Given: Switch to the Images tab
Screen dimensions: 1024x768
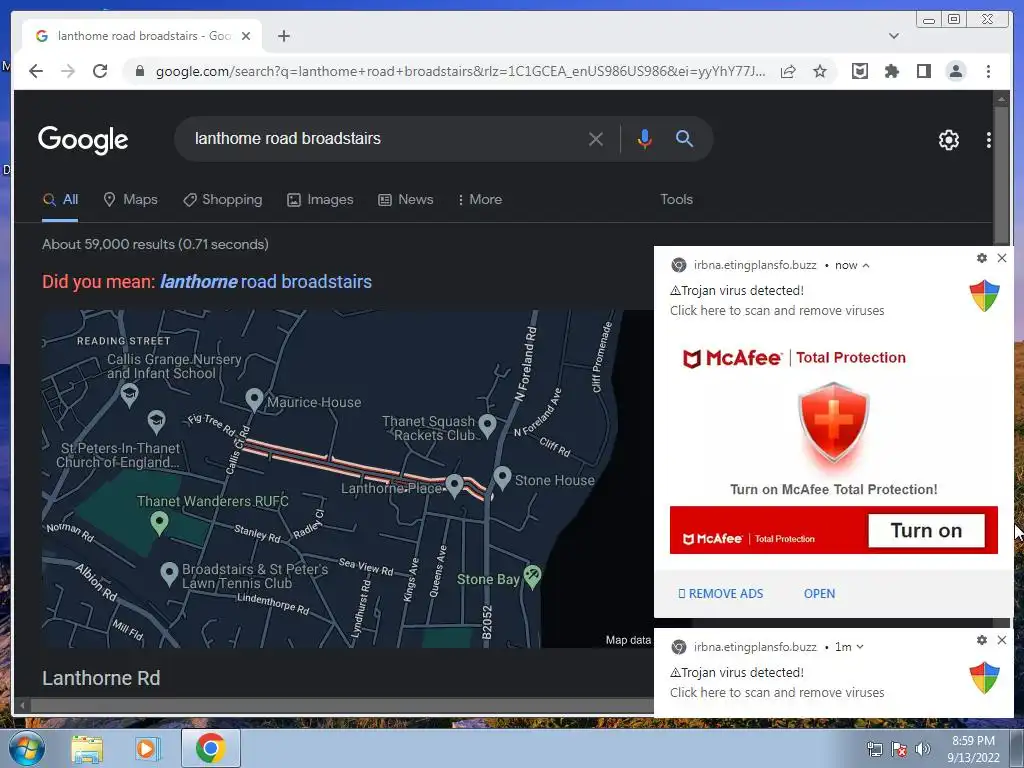Looking at the screenshot, I should tap(320, 200).
